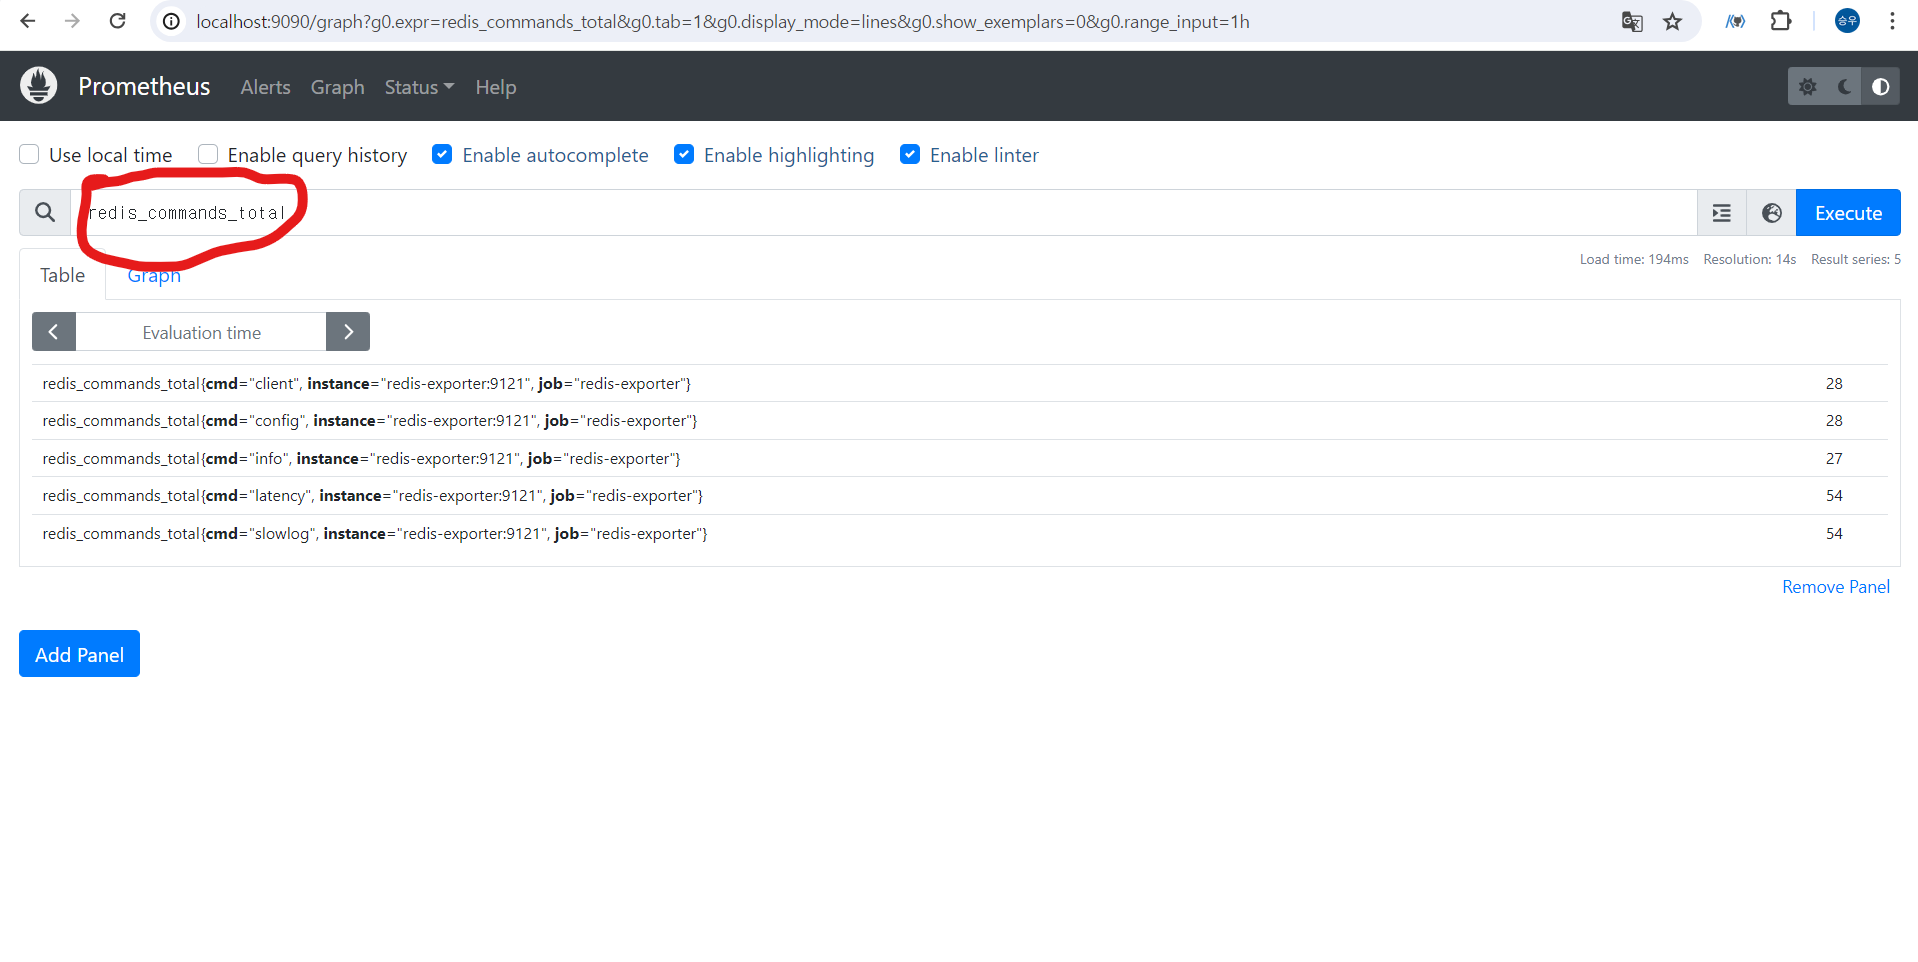Select browser-preferred theme contrast icon
Image resolution: width=1918 pixels, height=962 pixels.
(1880, 87)
